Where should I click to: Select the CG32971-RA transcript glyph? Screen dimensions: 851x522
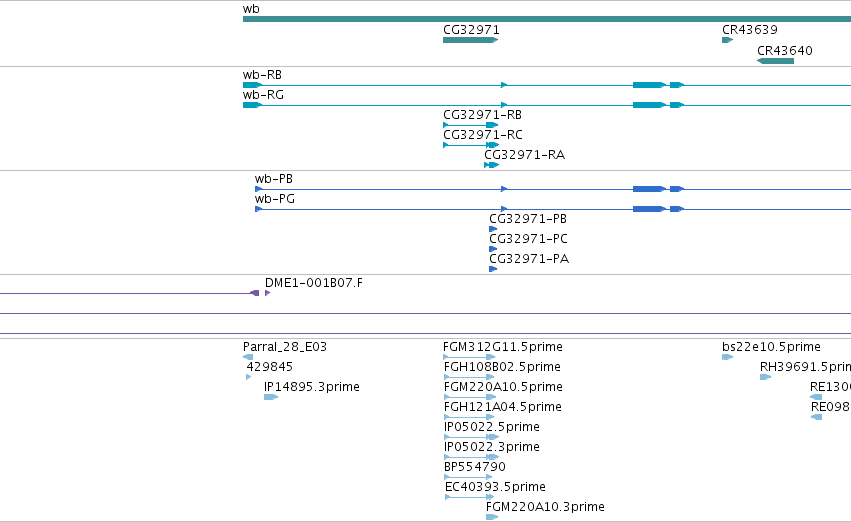pos(491,165)
